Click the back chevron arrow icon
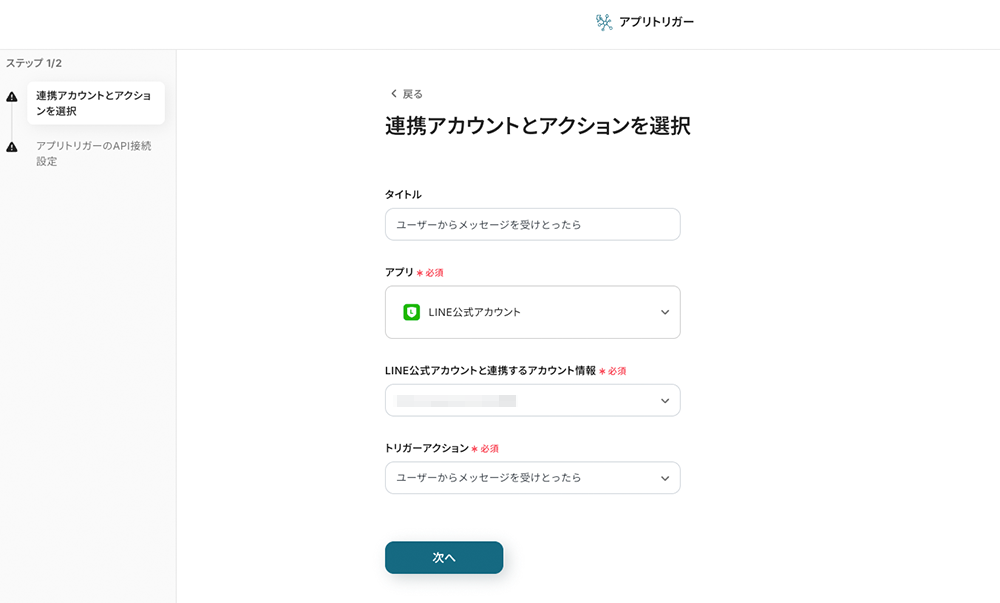Screen dimensions: 1000x603 click(x=393, y=94)
